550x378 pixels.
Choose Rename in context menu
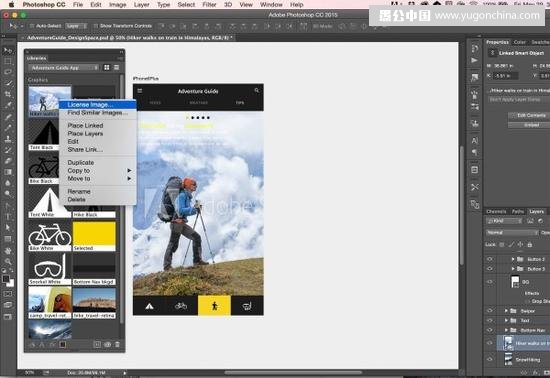coord(98,191)
